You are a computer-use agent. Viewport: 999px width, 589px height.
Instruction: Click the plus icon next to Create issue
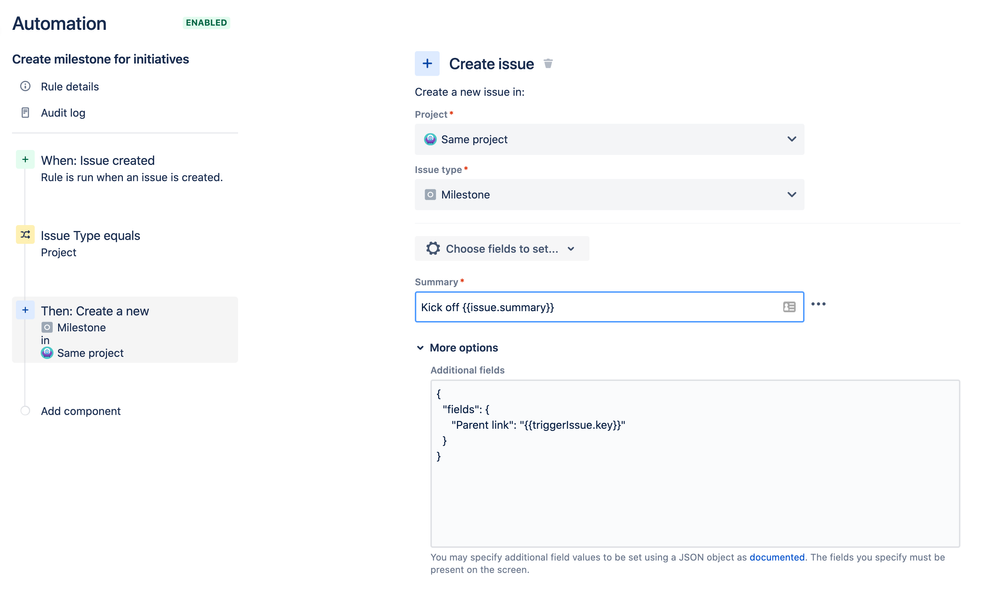tap(427, 64)
